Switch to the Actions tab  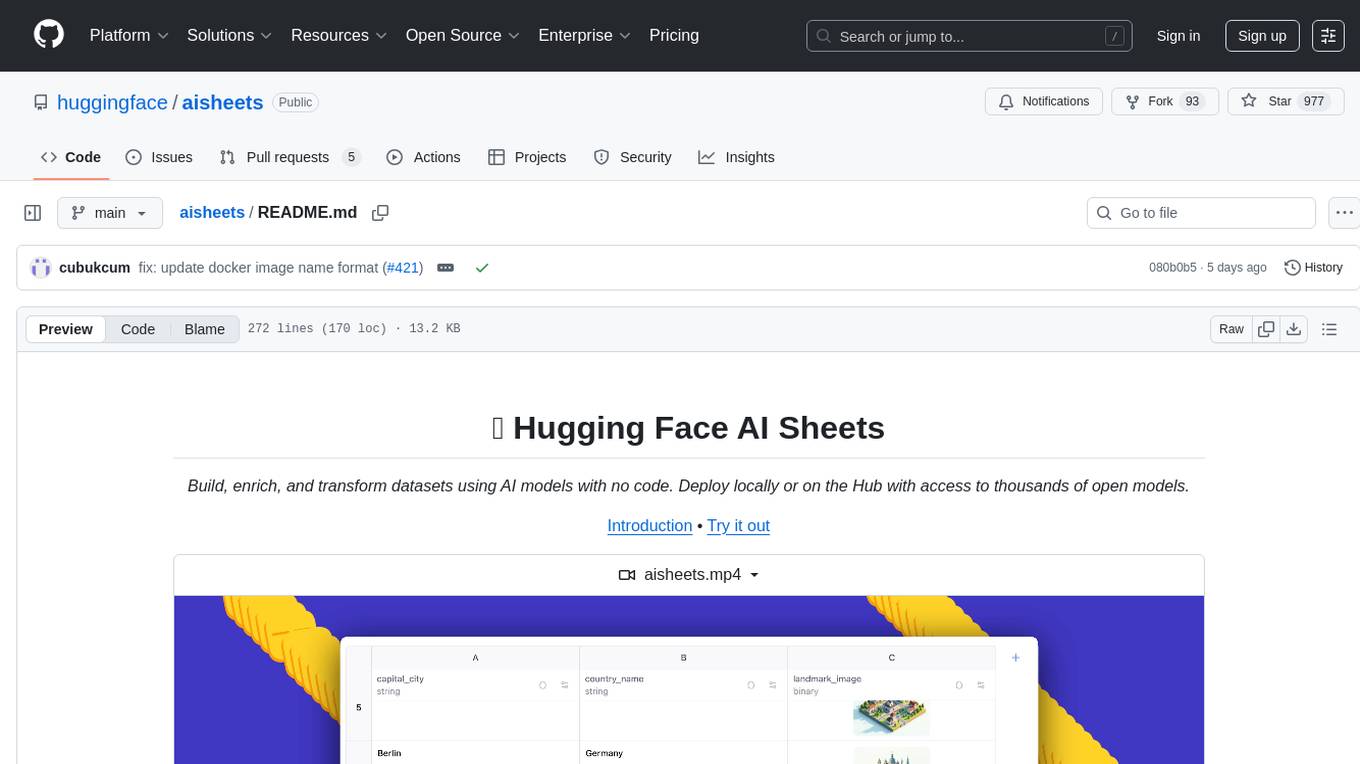423,157
